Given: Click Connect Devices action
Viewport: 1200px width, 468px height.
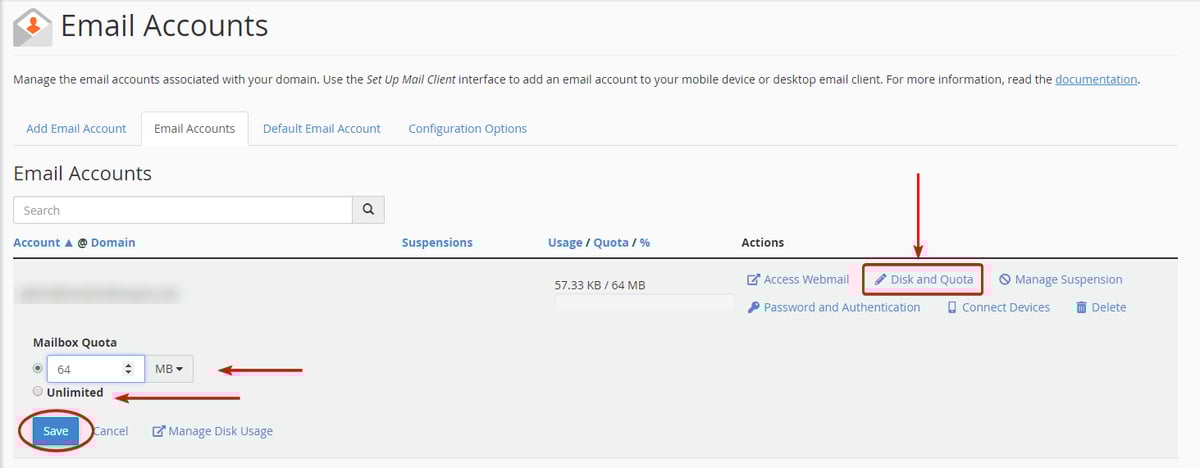Looking at the screenshot, I should pos(998,308).
